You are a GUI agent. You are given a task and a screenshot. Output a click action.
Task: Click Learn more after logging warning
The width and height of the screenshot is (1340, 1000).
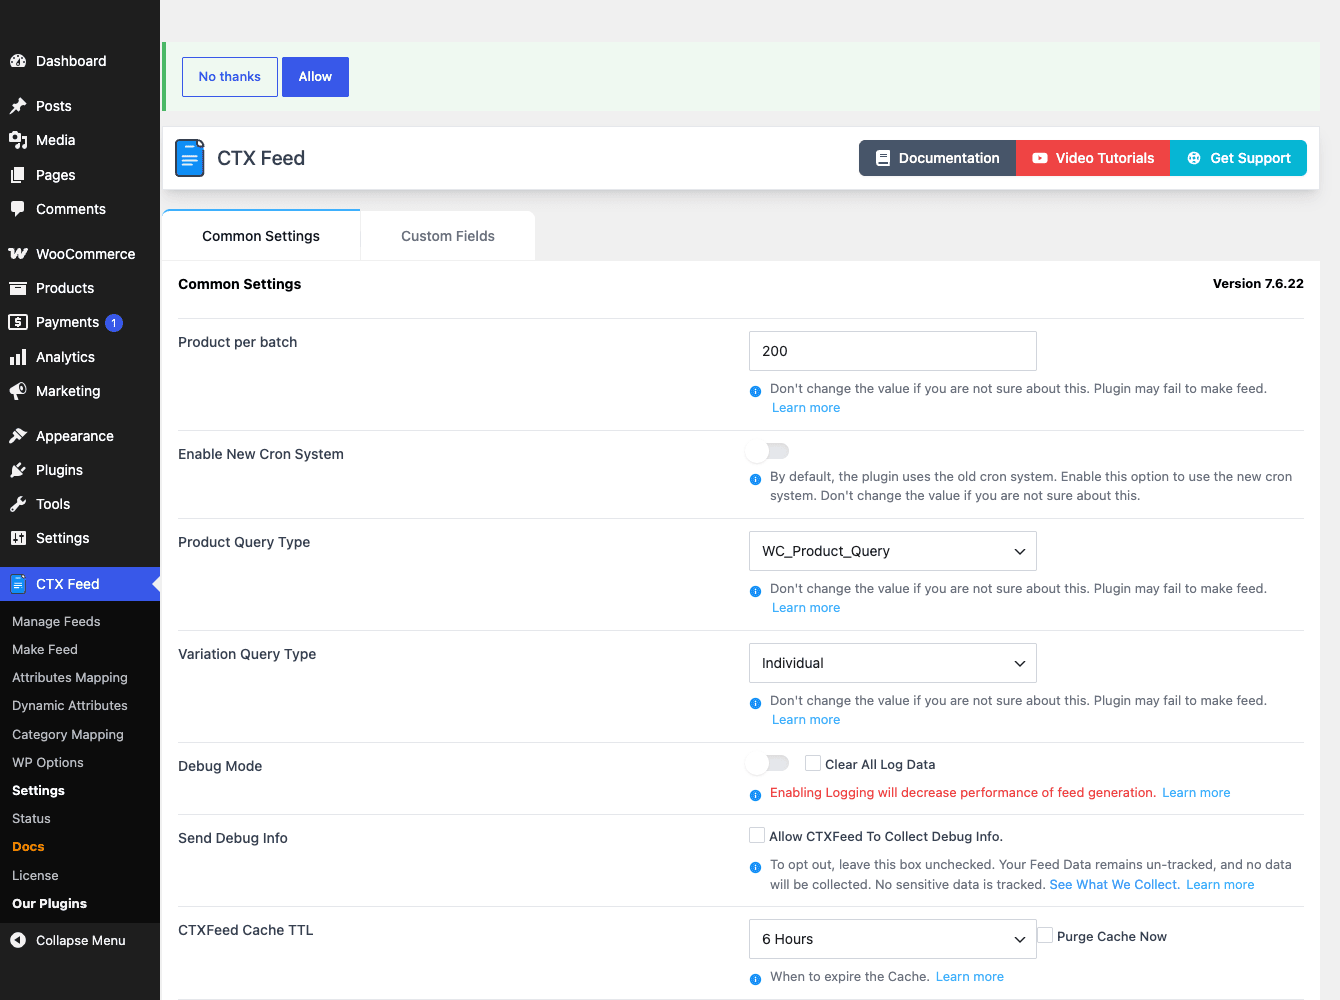click(x=1196, y=793)
